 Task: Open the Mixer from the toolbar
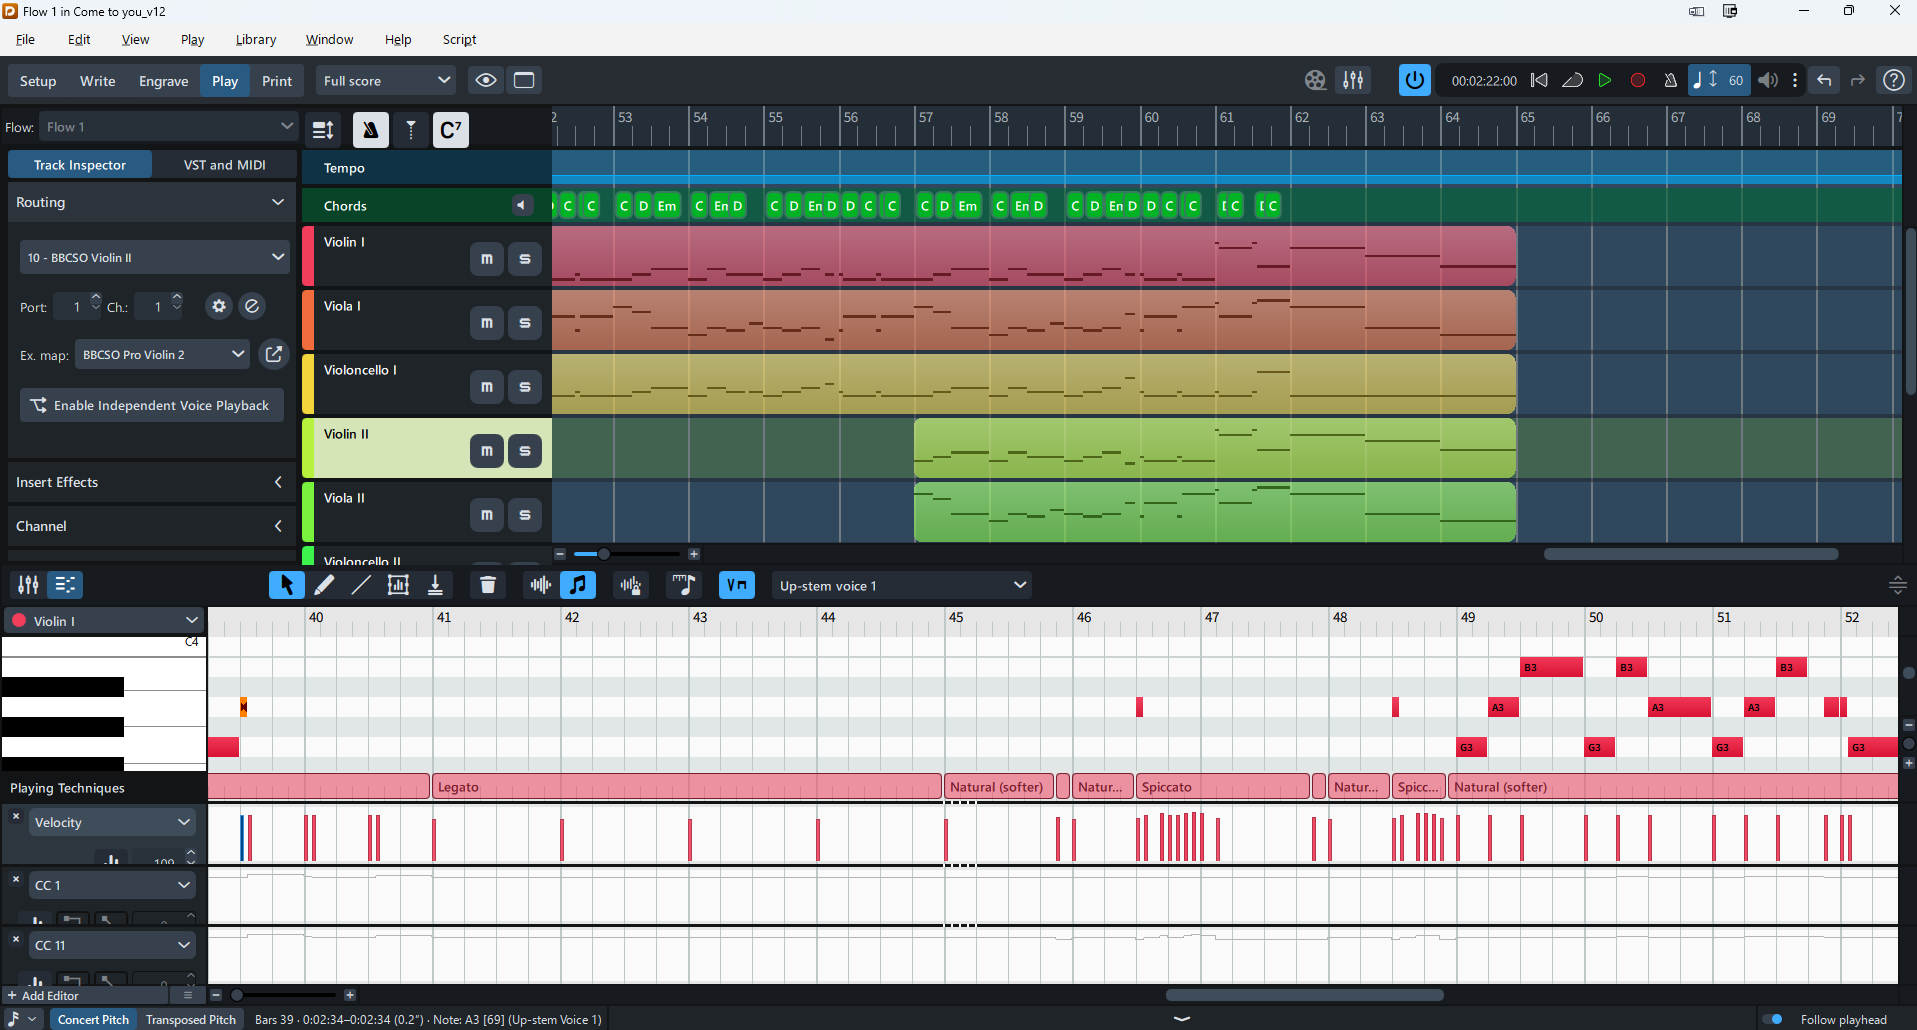(1353, 80)
